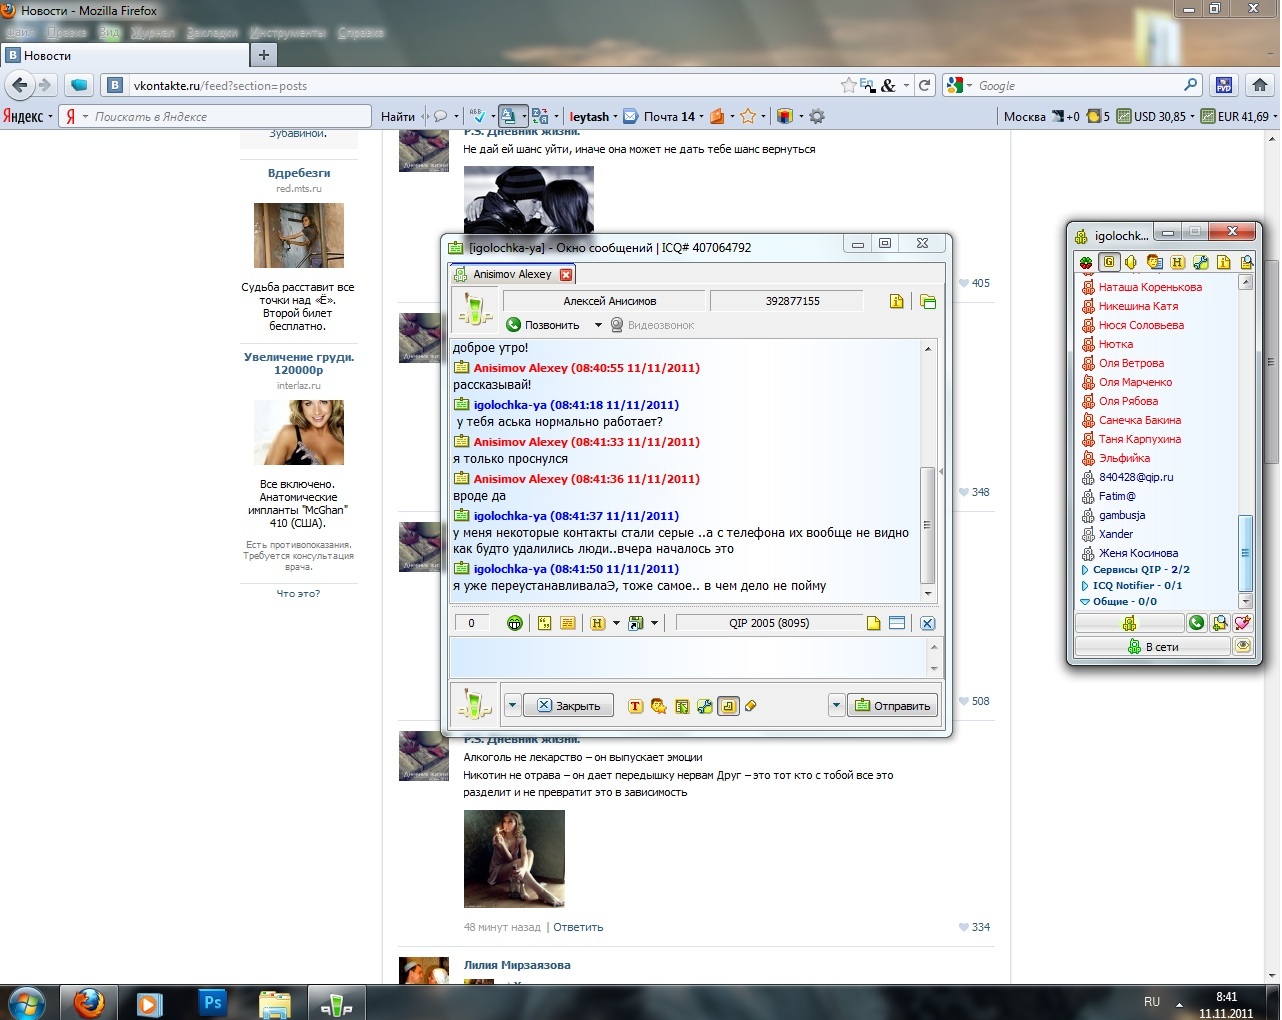Open chat history with the H icon

(598, 623)
